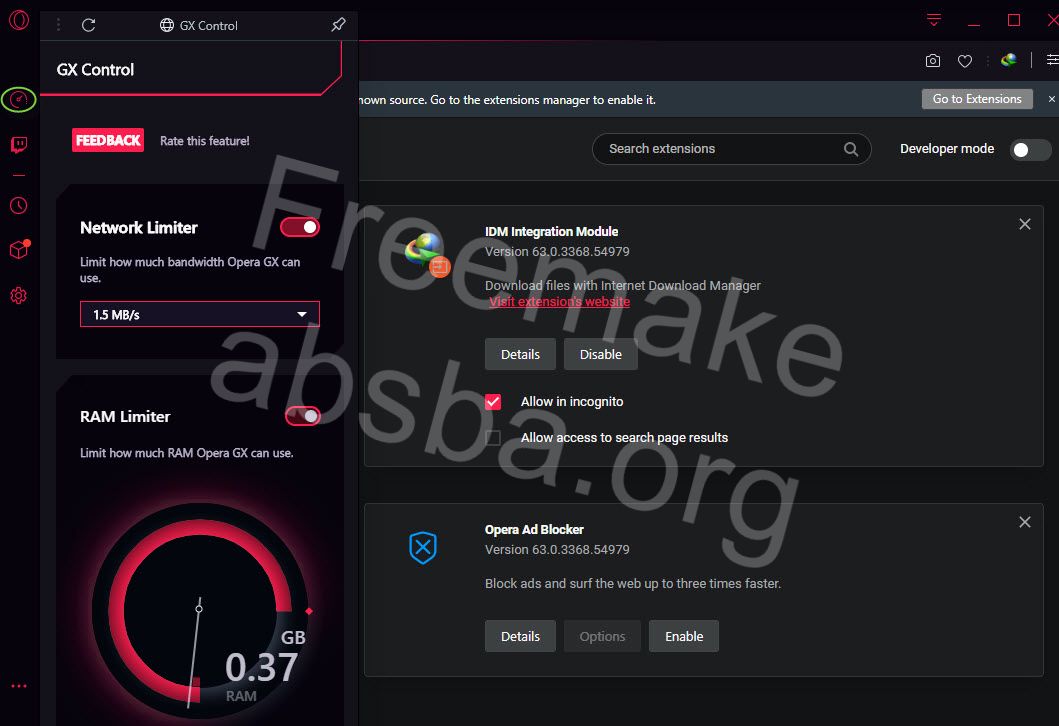Click 'Rate this feature!' text
Viewport: 1059px width, 726px height.
(x=205, y=141)
